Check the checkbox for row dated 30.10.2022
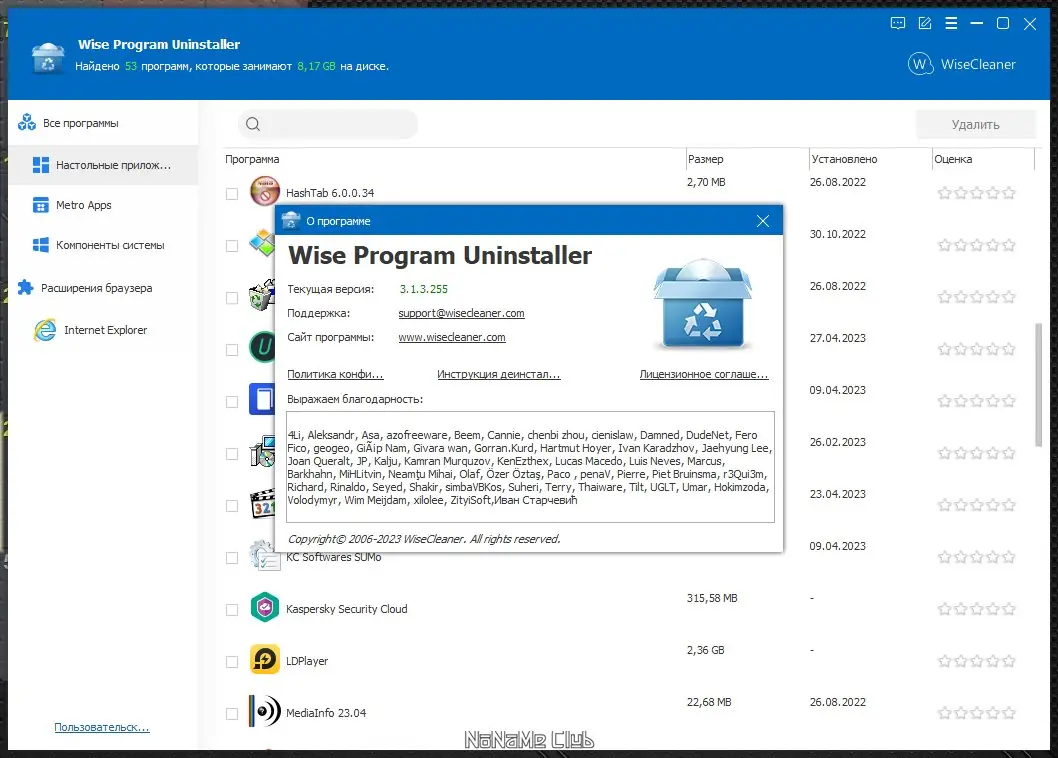 (232, 246)
